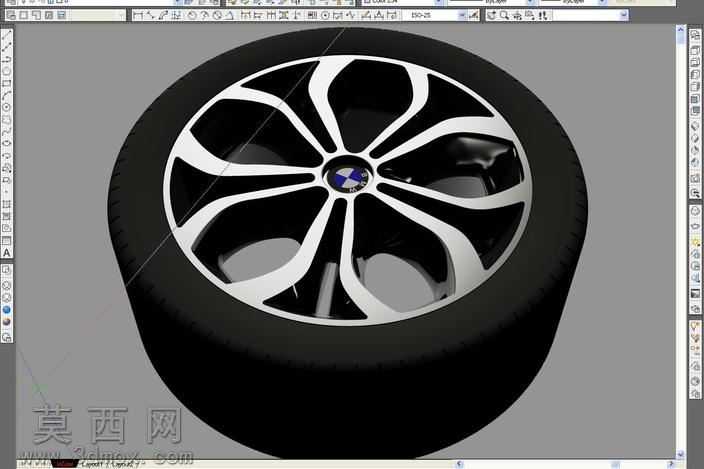The image size is (704, 469).
Task: Choose the Linear Dimension tool
Action: click(138, 16)
